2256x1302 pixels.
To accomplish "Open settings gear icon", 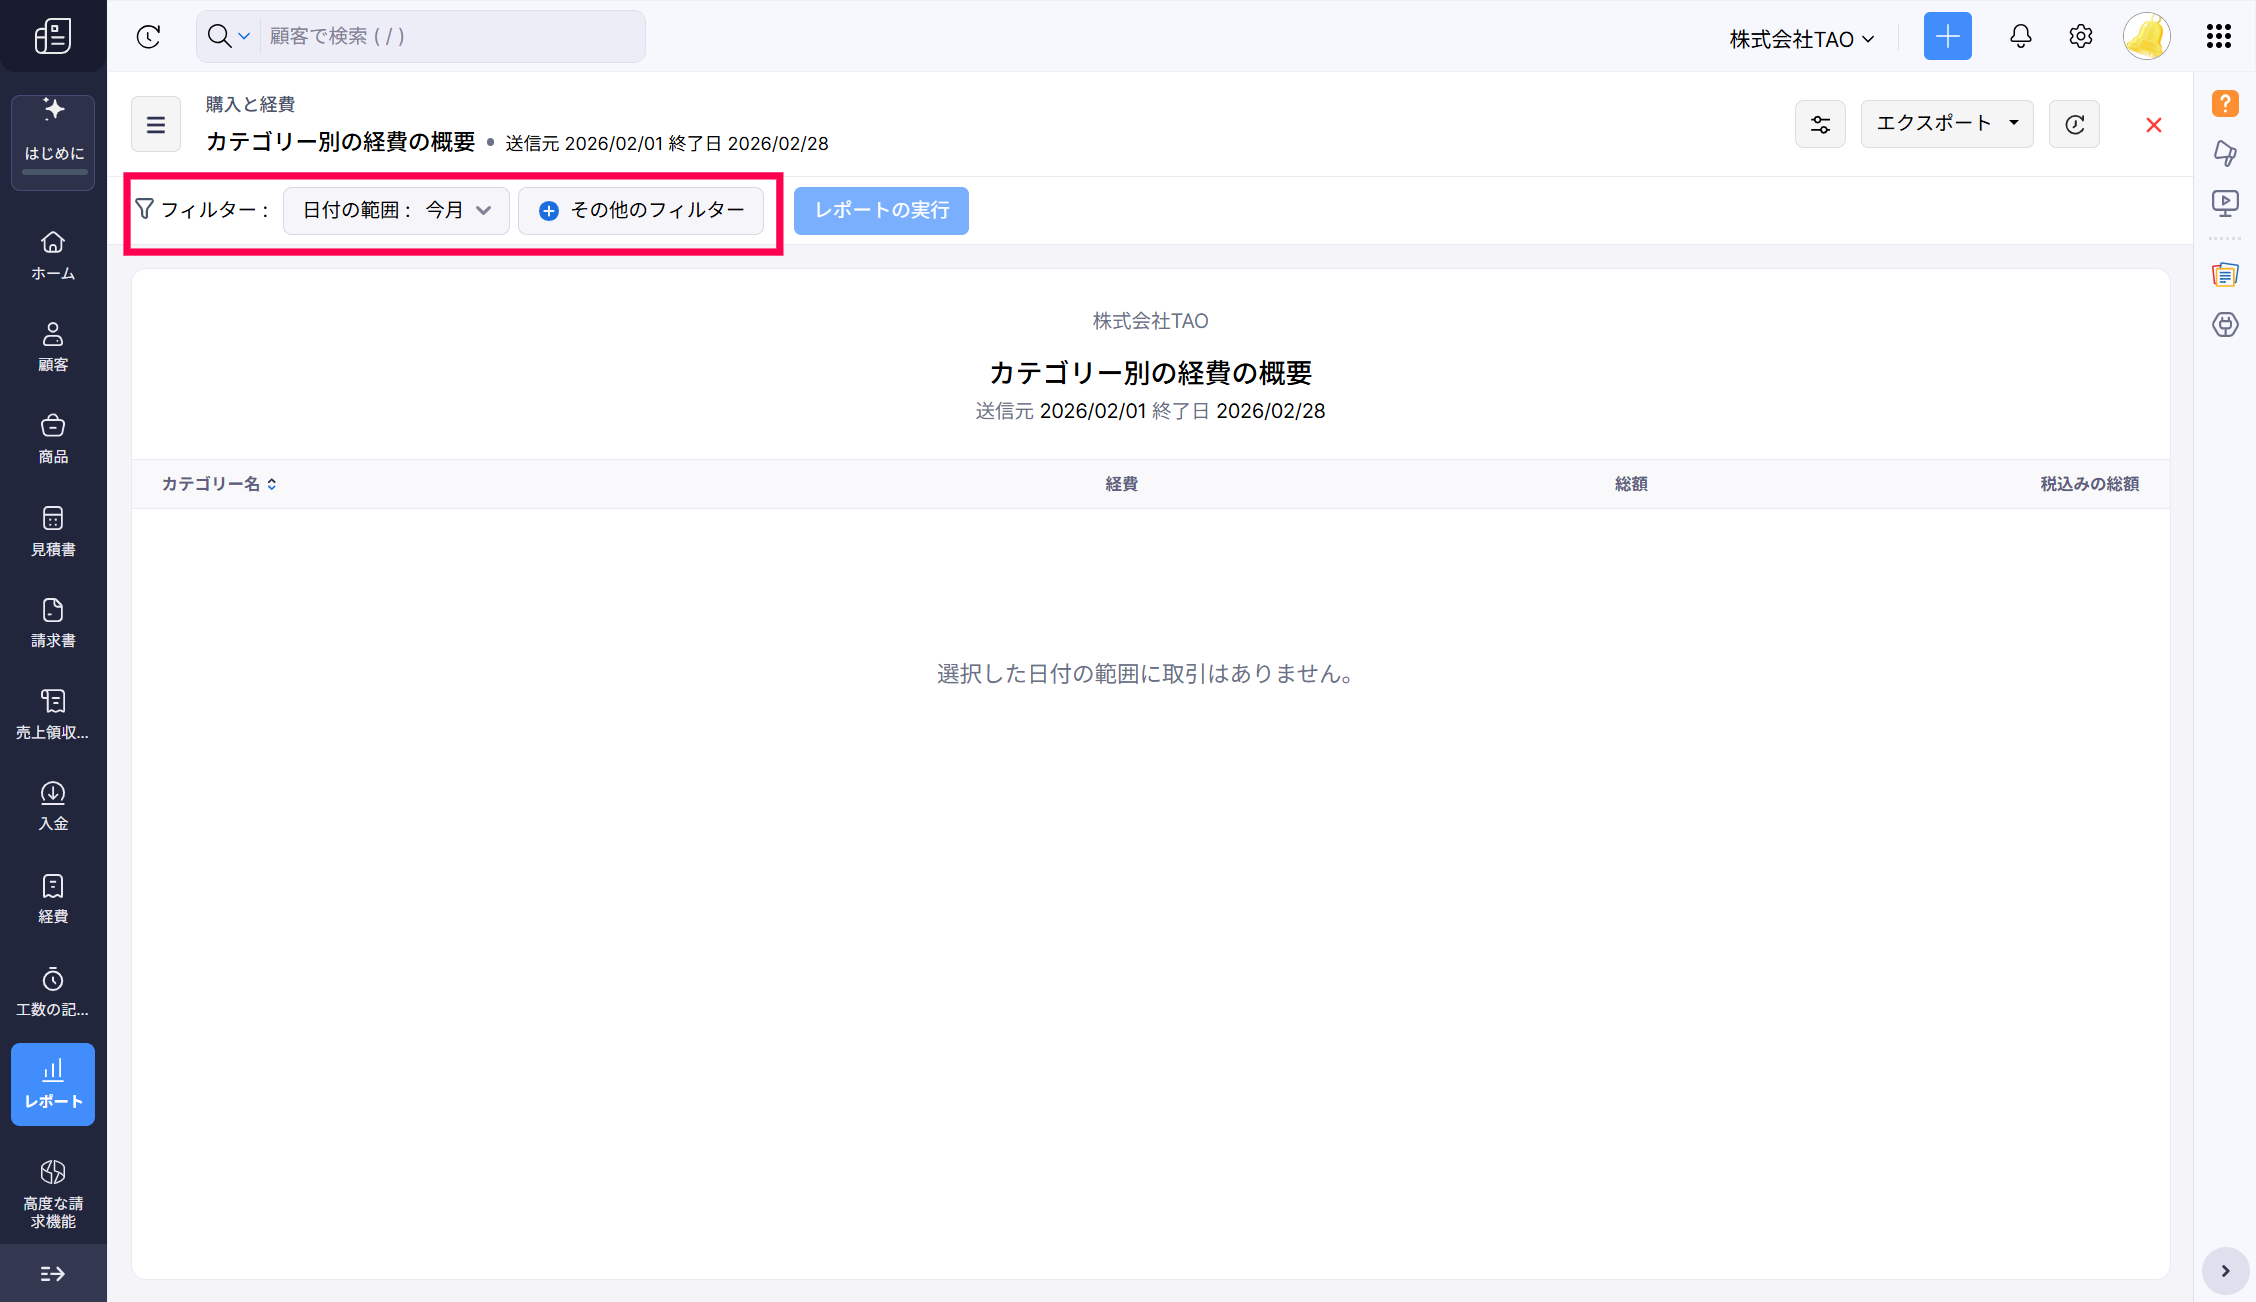I will point(2080,37).
